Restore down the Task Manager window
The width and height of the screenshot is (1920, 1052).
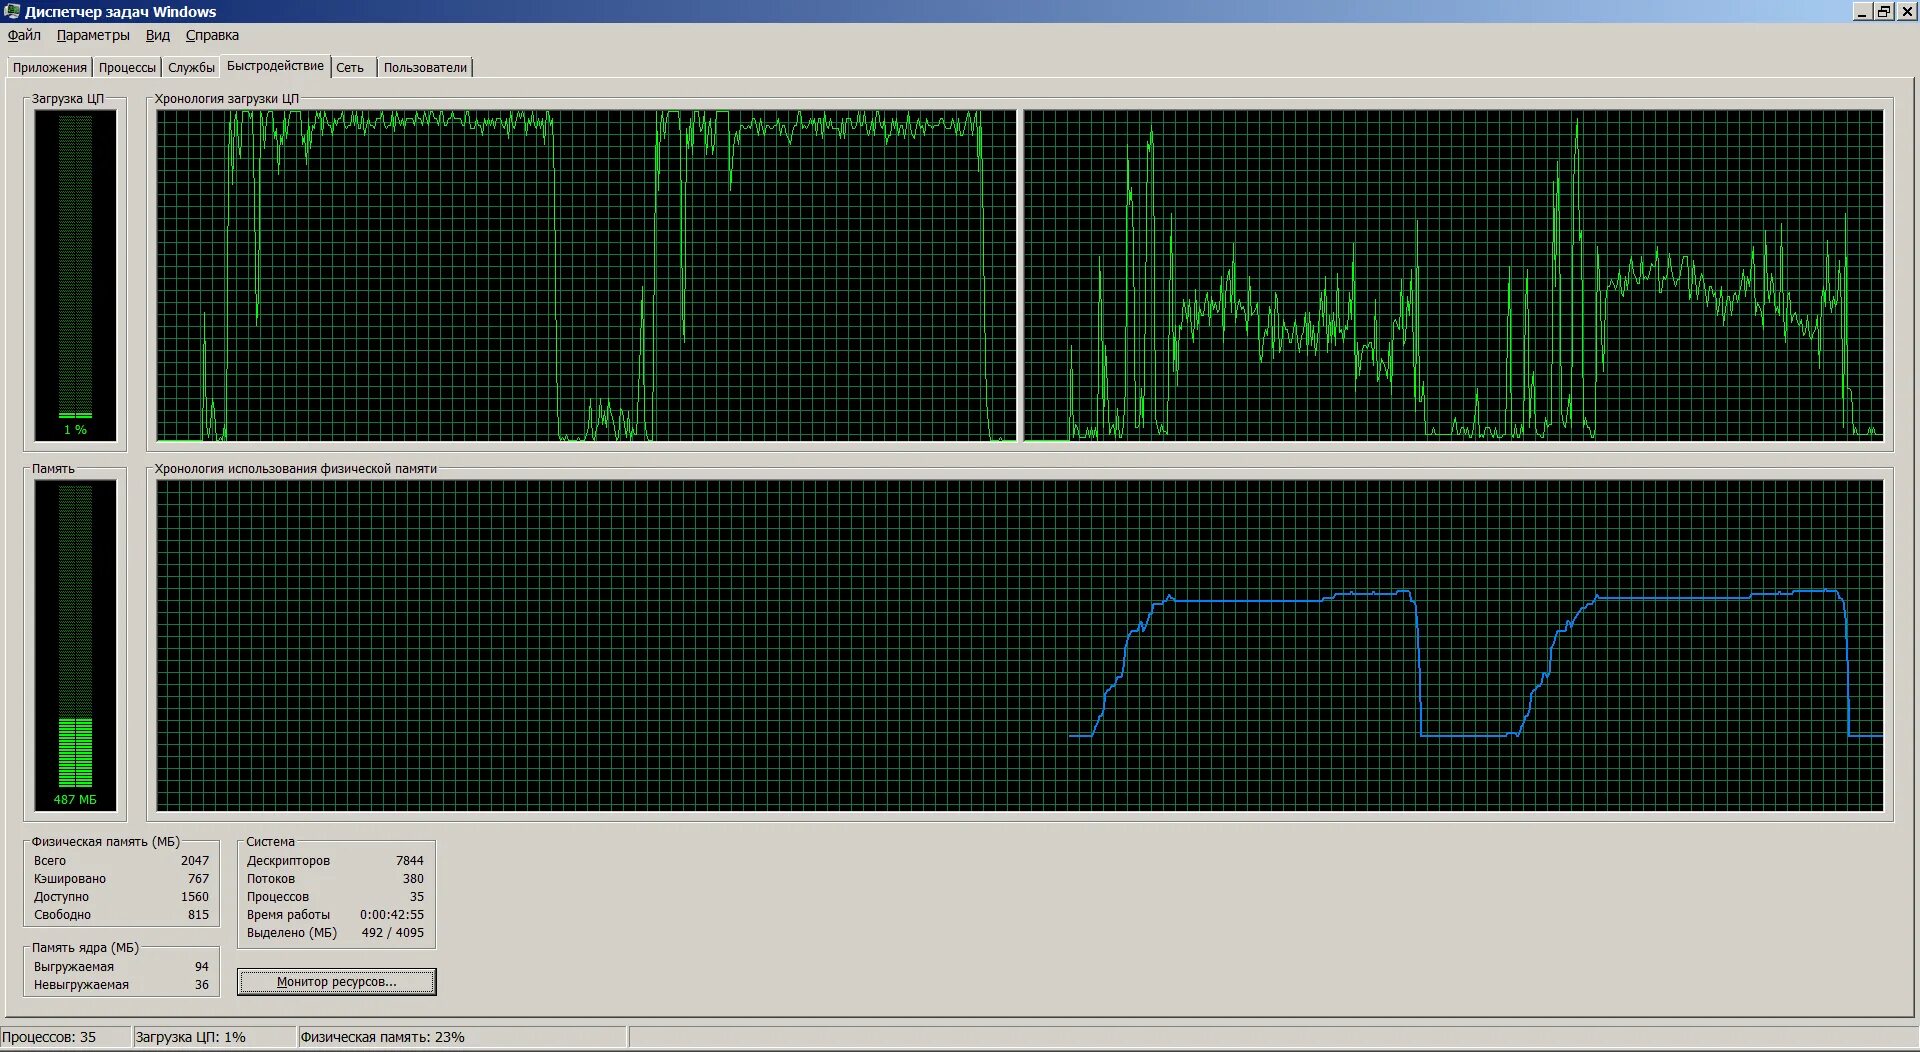point(1883,12)
